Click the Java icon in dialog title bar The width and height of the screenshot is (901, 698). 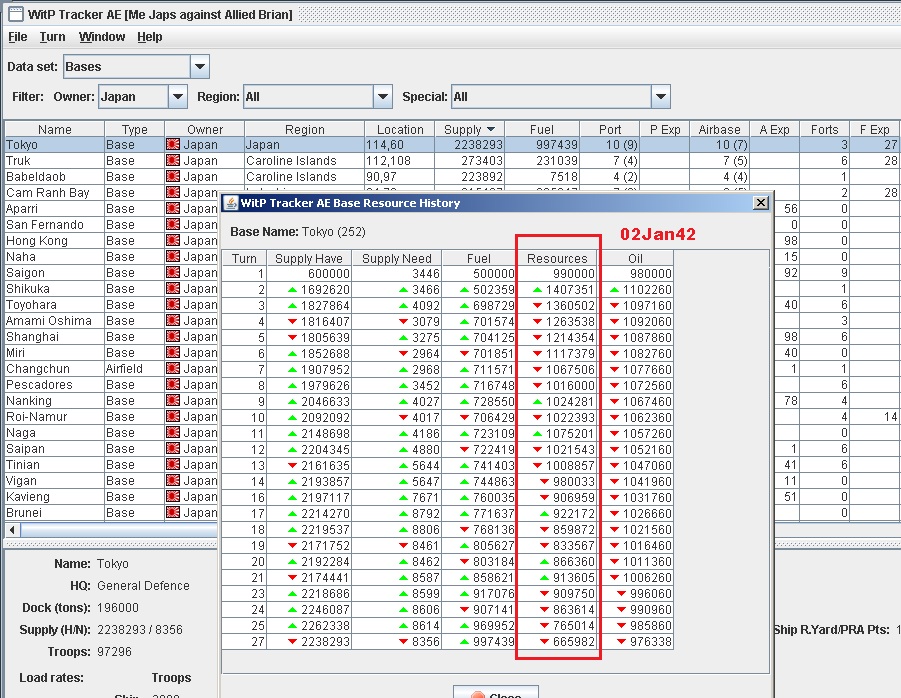point(232,203)
